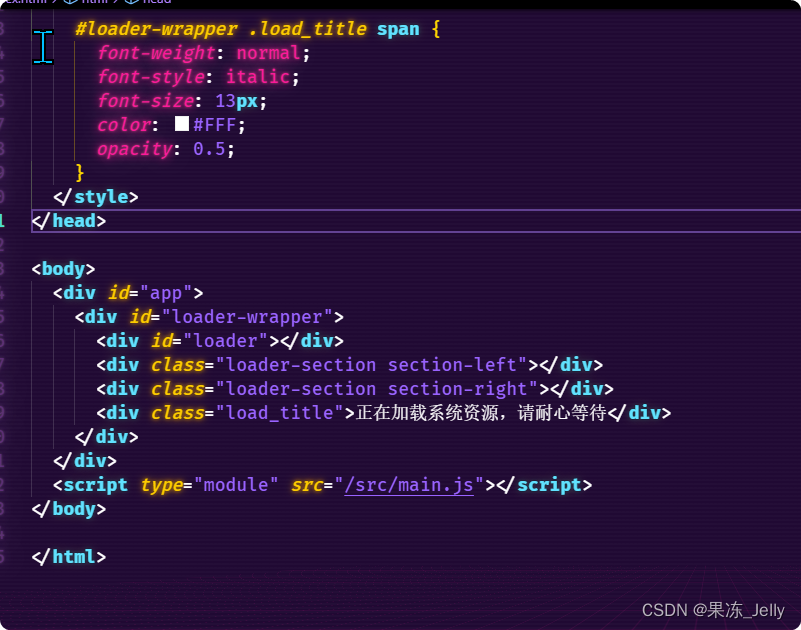
Task: Click the white #FFF color swatch
Action: pos(182,124)
